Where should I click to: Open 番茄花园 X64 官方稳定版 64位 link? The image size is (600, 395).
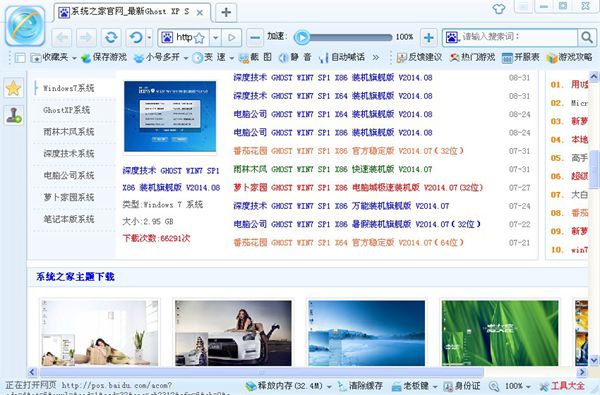349,243
